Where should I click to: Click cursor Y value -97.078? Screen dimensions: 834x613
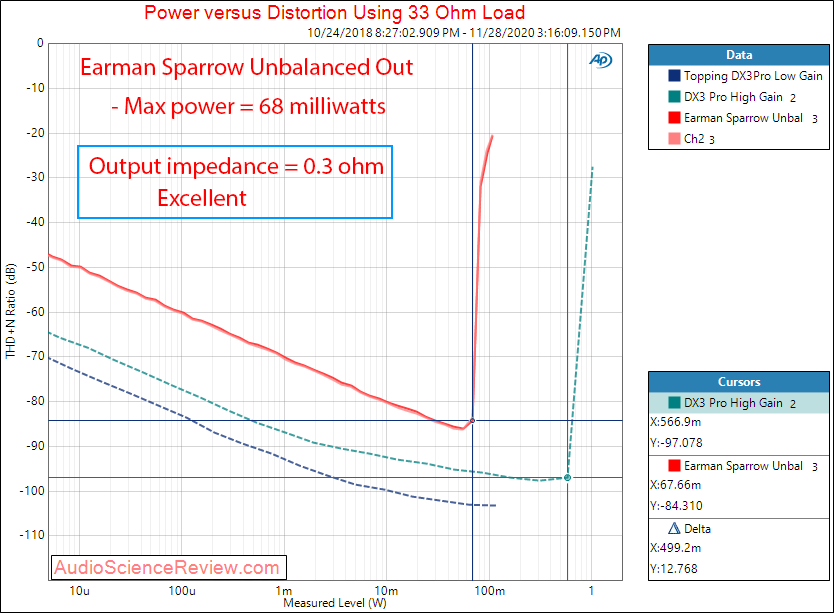coord(676,443)
